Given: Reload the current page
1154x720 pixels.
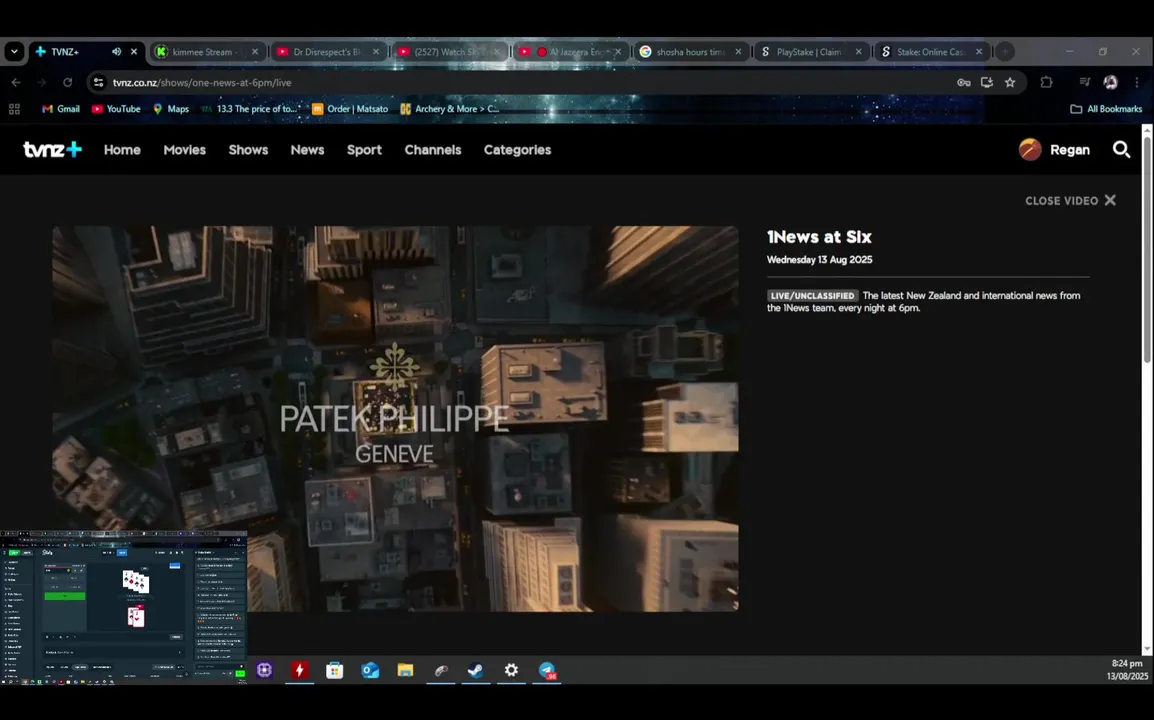Looking at the screenshot, I should [x=68, y=82].
